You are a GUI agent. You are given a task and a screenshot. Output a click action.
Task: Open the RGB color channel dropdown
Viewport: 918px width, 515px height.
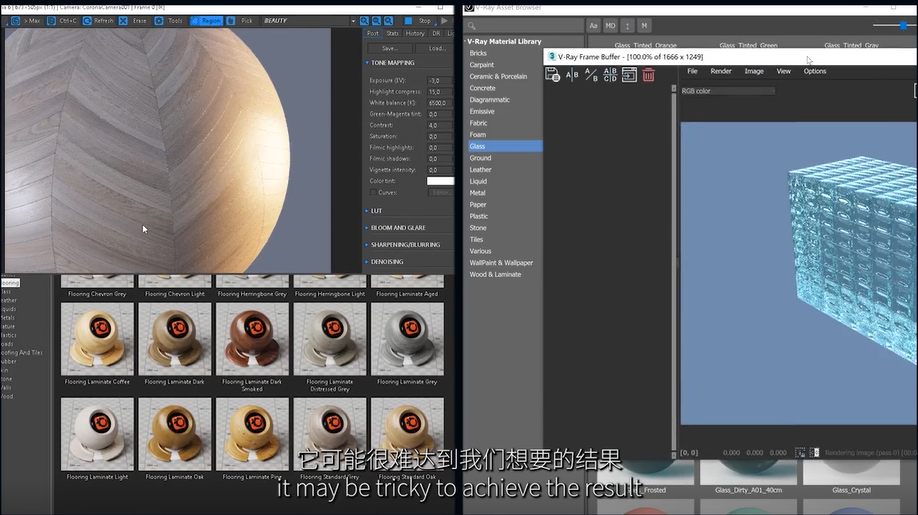tap(728, 91)
